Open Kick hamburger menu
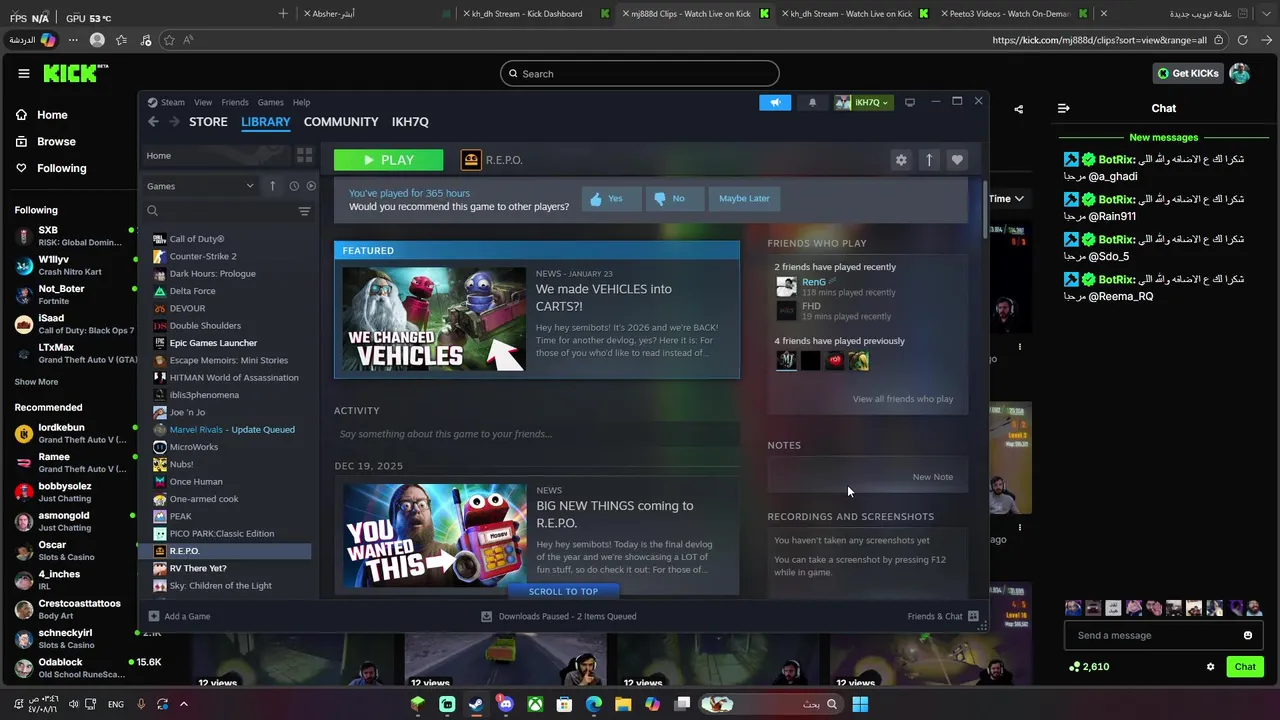The image size is (1280, 720). [x=24, y=73]
